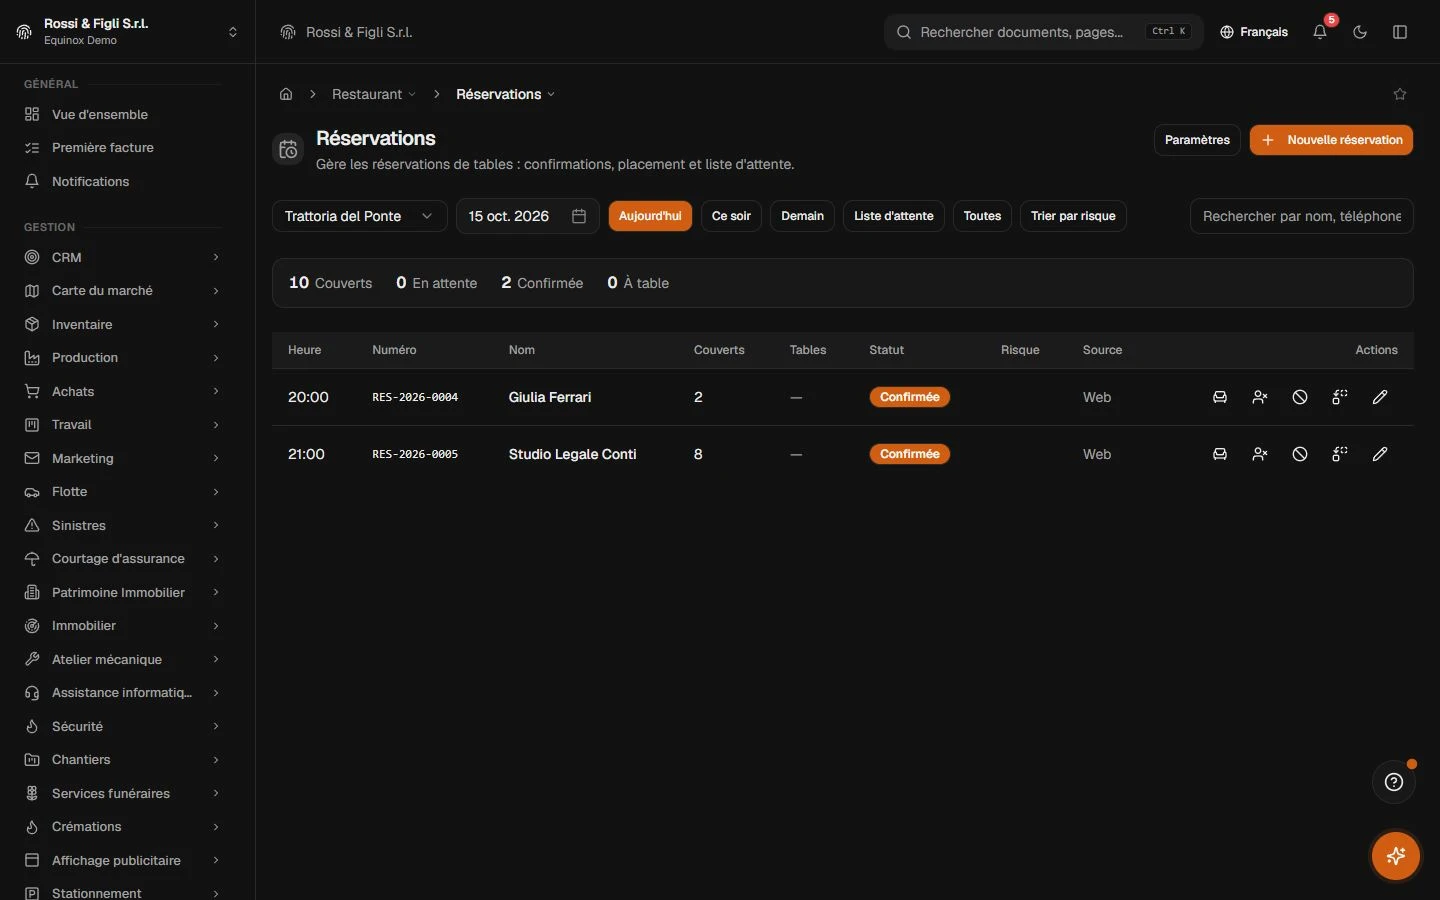This screenshot has height=900, width=1440.
Task: Expand the Restaurant breadcrumb dropdown
Action: coord(374,94)
